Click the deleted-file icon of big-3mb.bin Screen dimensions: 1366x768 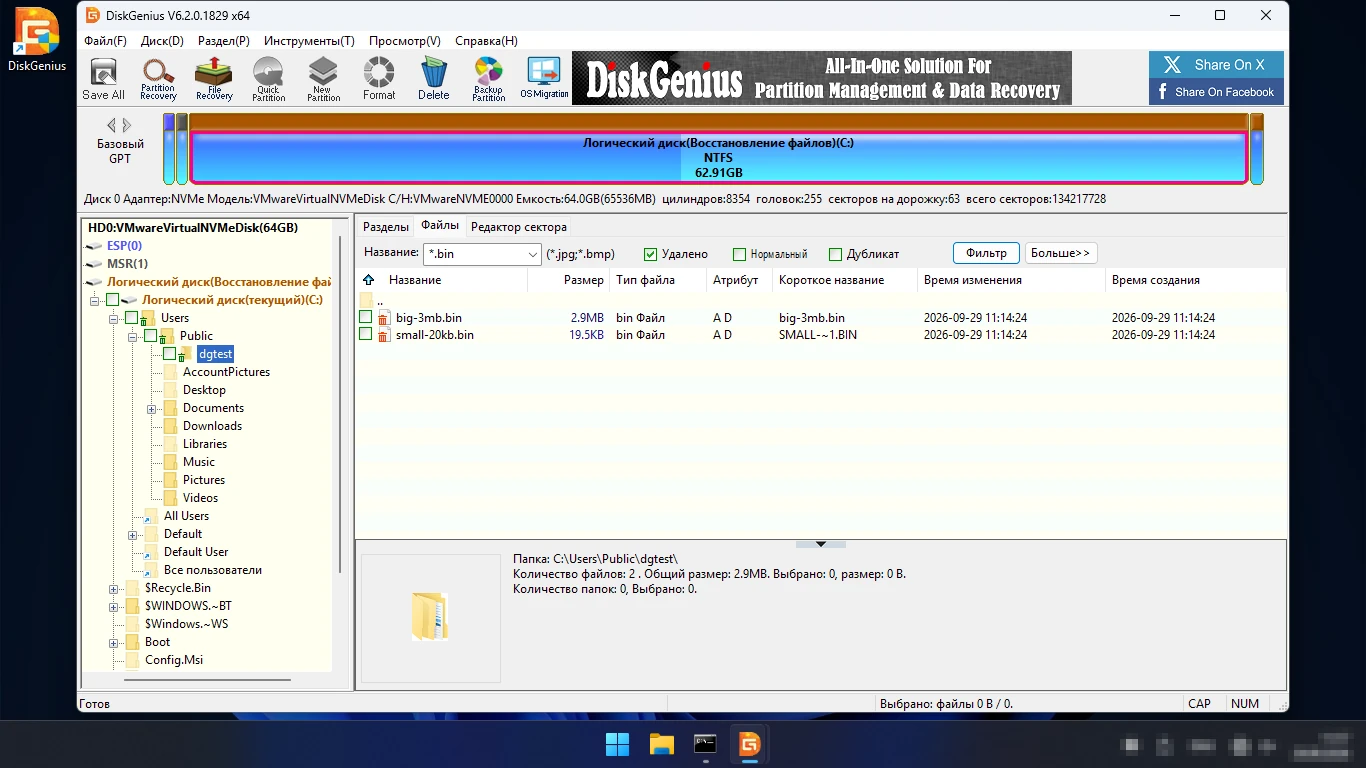coord(383,318)
